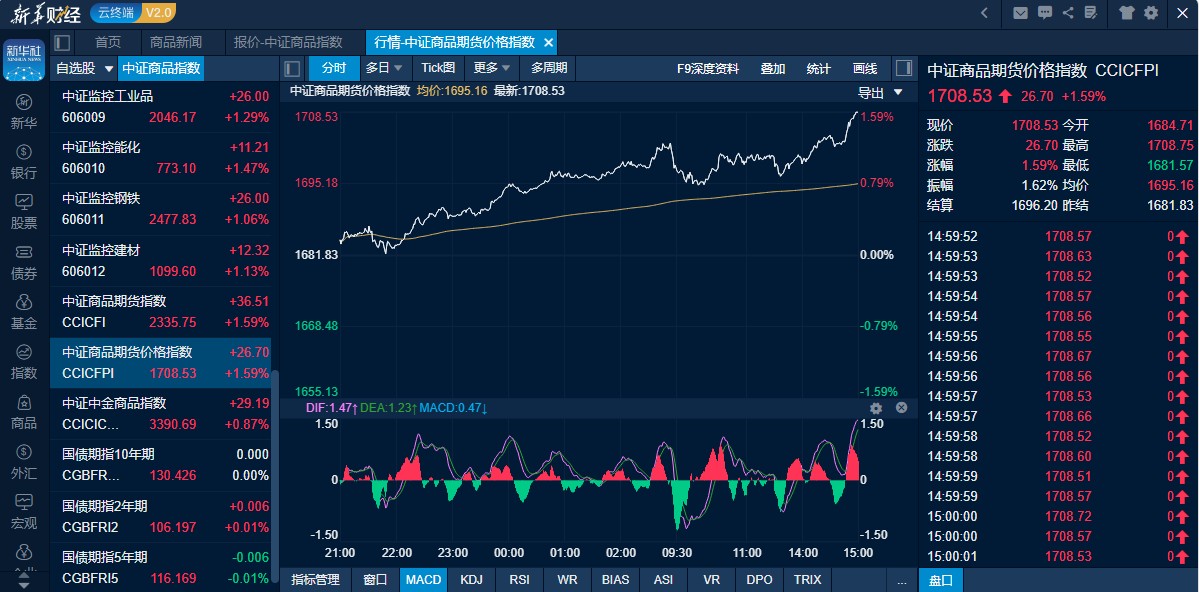Select the 分时 chart view
This screenshot has width=1199, height=592.
click(334, 68)
